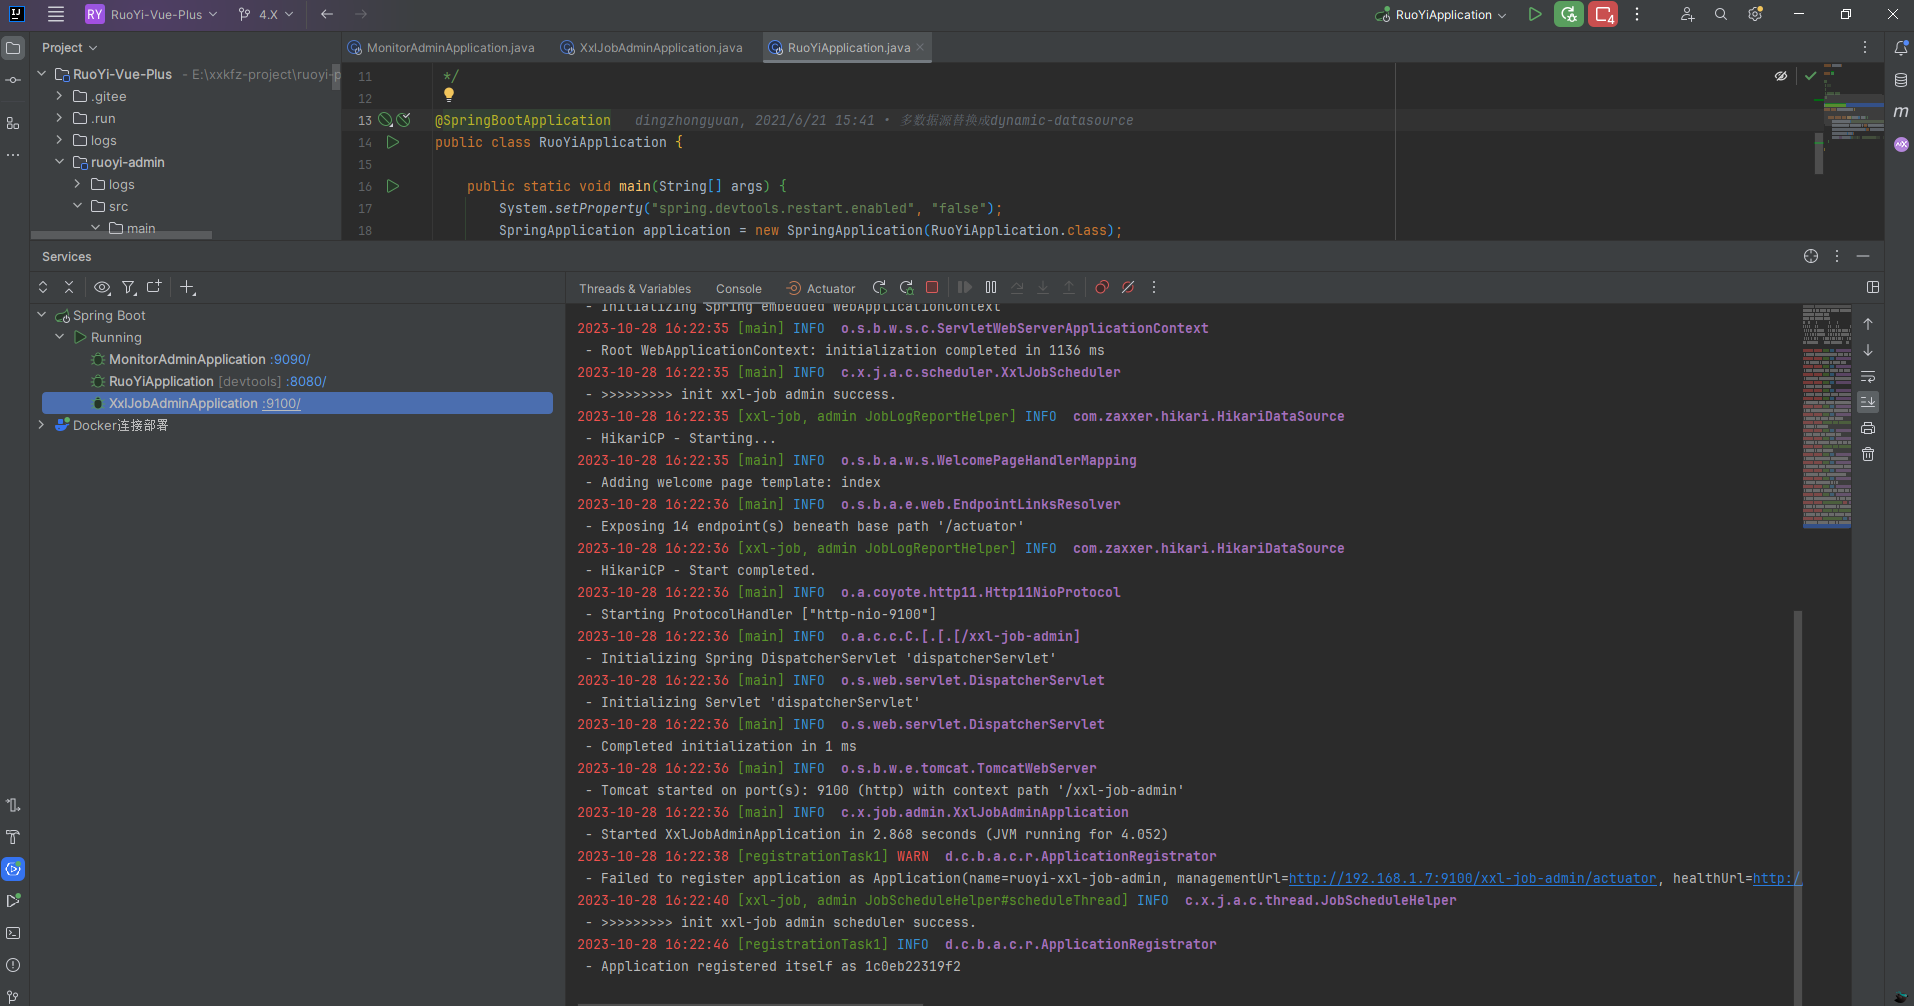1914x1006 pixels.
Task: Toggle reader mode eye icon in editor
Action: click(x=1781, y=76)
